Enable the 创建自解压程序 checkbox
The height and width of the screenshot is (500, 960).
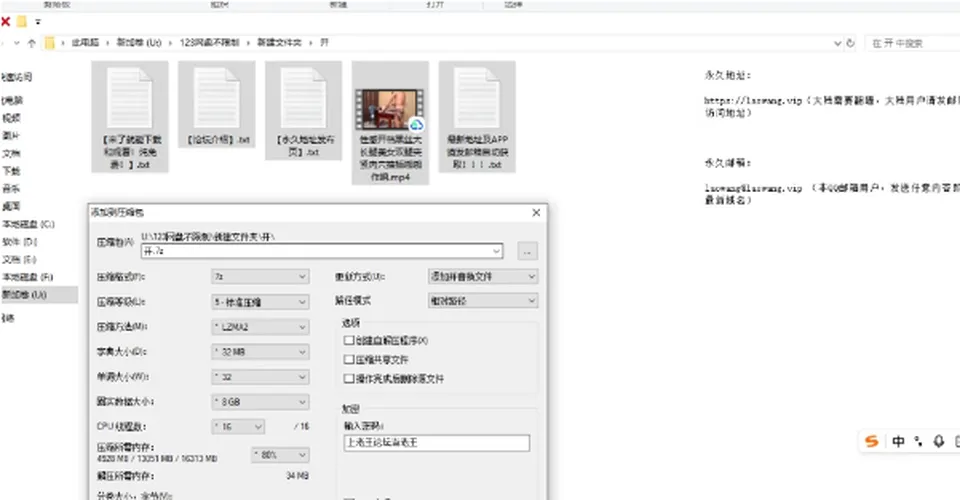349,340
